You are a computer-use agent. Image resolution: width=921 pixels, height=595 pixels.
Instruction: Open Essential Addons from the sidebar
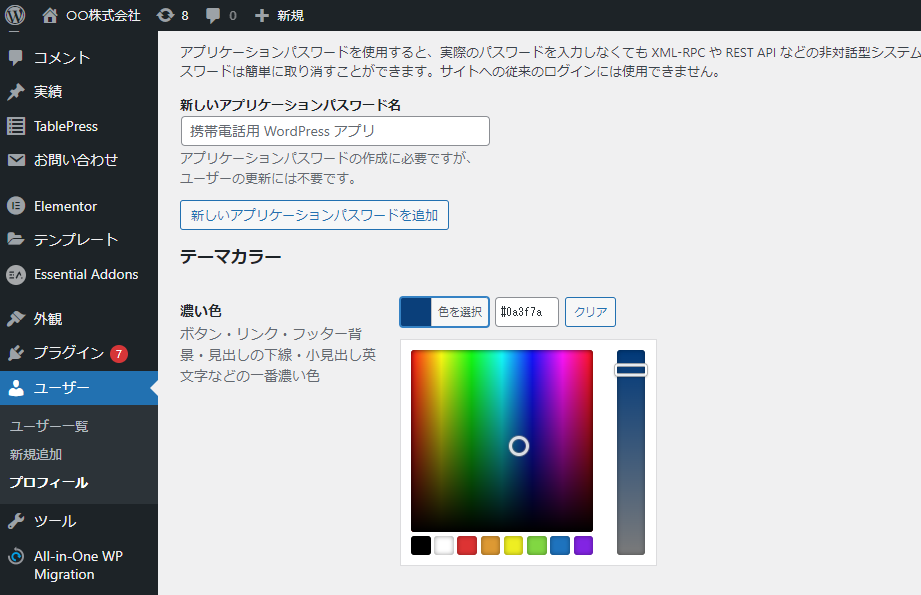point(86,274)
